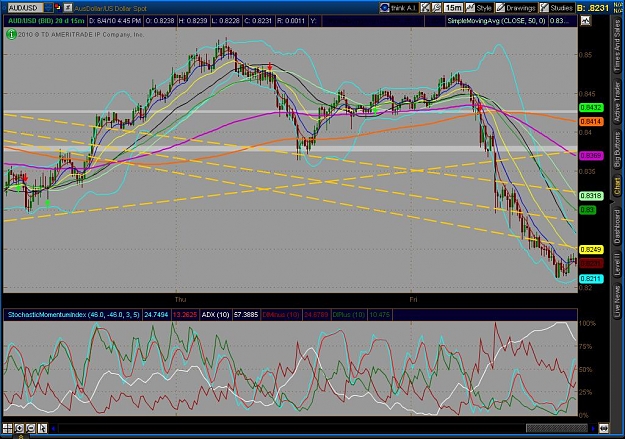Click the horizontal time scrollbar thumb
Image resolution: width=625 pixels, height=439 pixels.
pos(556,429)
